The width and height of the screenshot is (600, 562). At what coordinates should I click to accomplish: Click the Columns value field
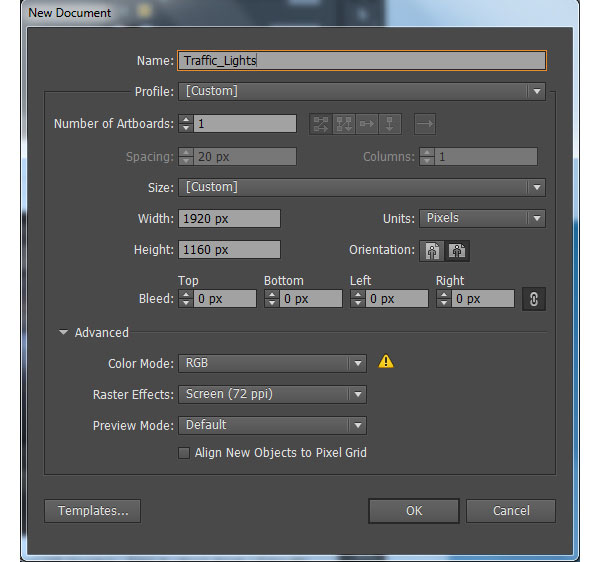pyautogui.click(x=486, y=157)
